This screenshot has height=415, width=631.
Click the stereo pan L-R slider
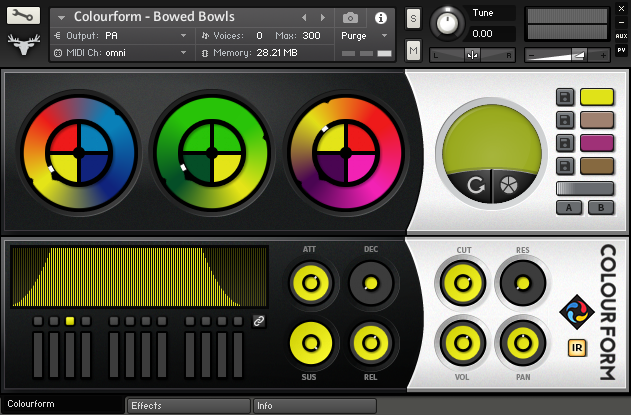click(x=472, y=55)
